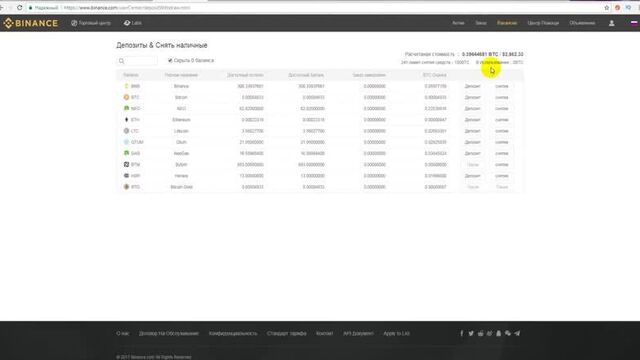640x360 pixels.
Task: Click Депозит for the BNB row
Action: click(x=473, y=86)
